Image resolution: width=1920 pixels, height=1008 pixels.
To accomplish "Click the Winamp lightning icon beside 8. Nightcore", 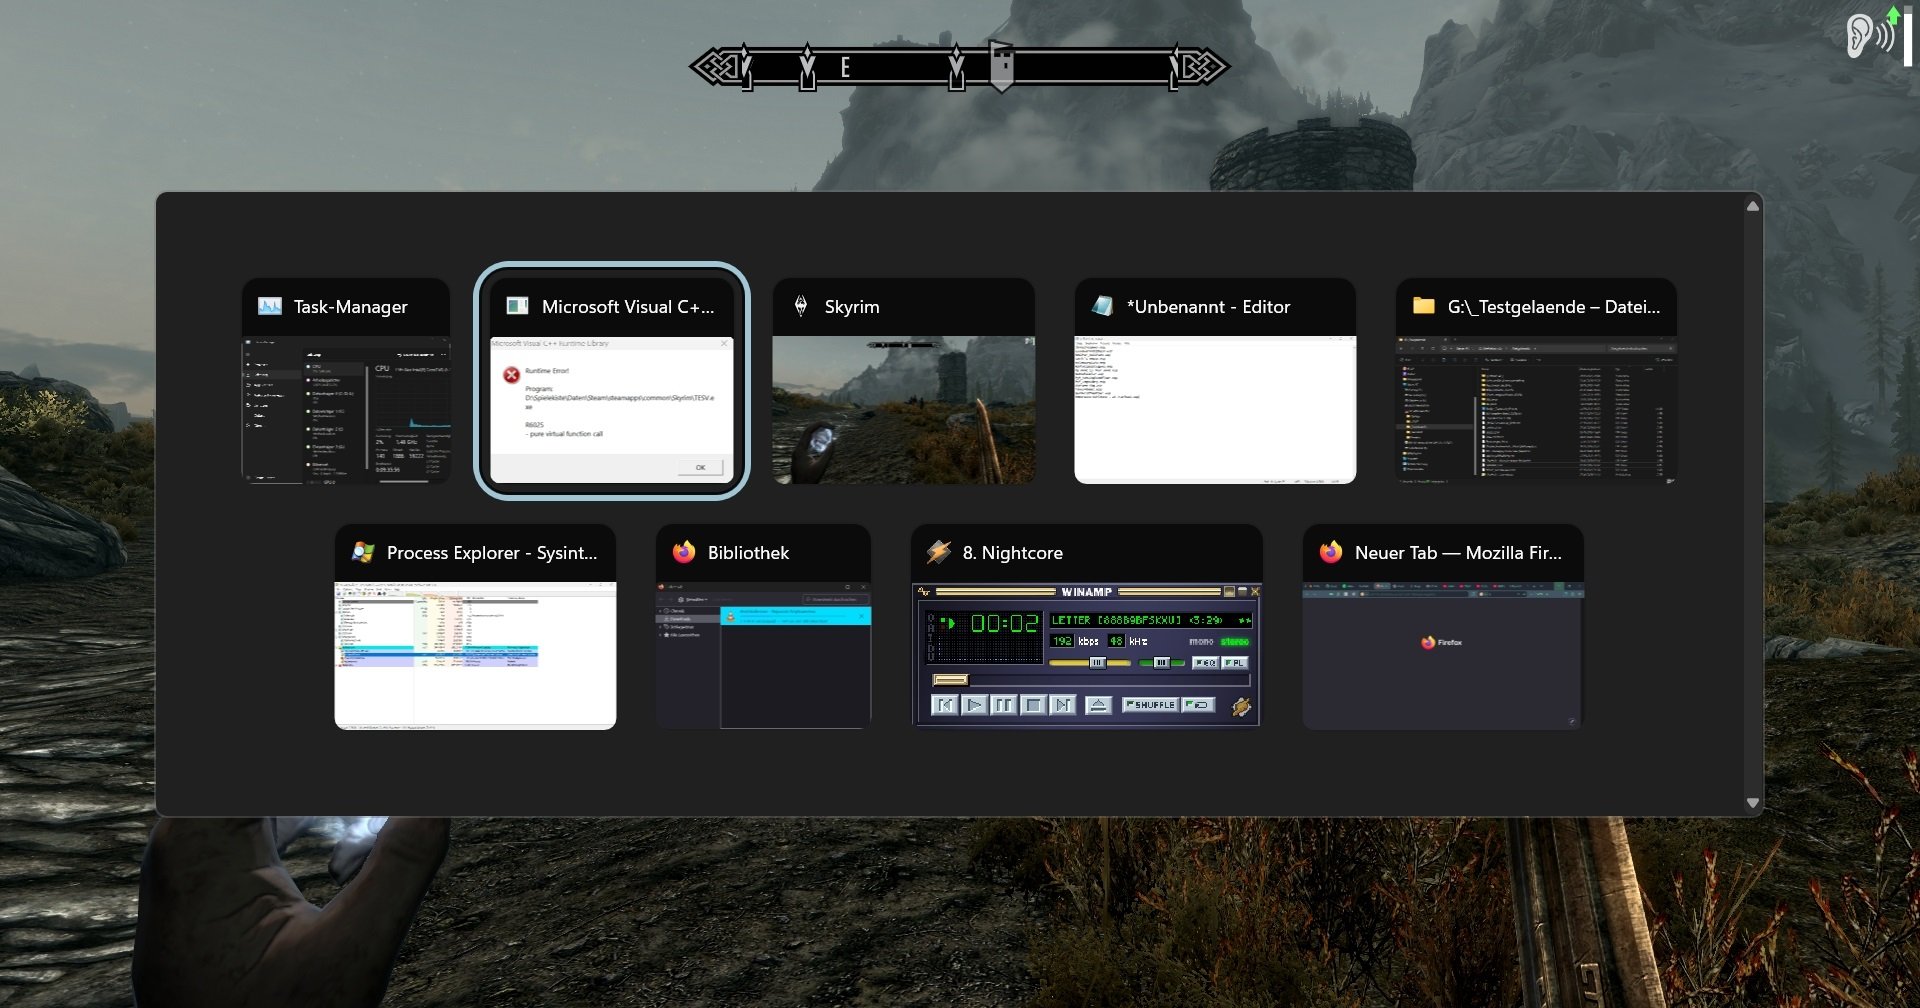I will pos(939,552).
